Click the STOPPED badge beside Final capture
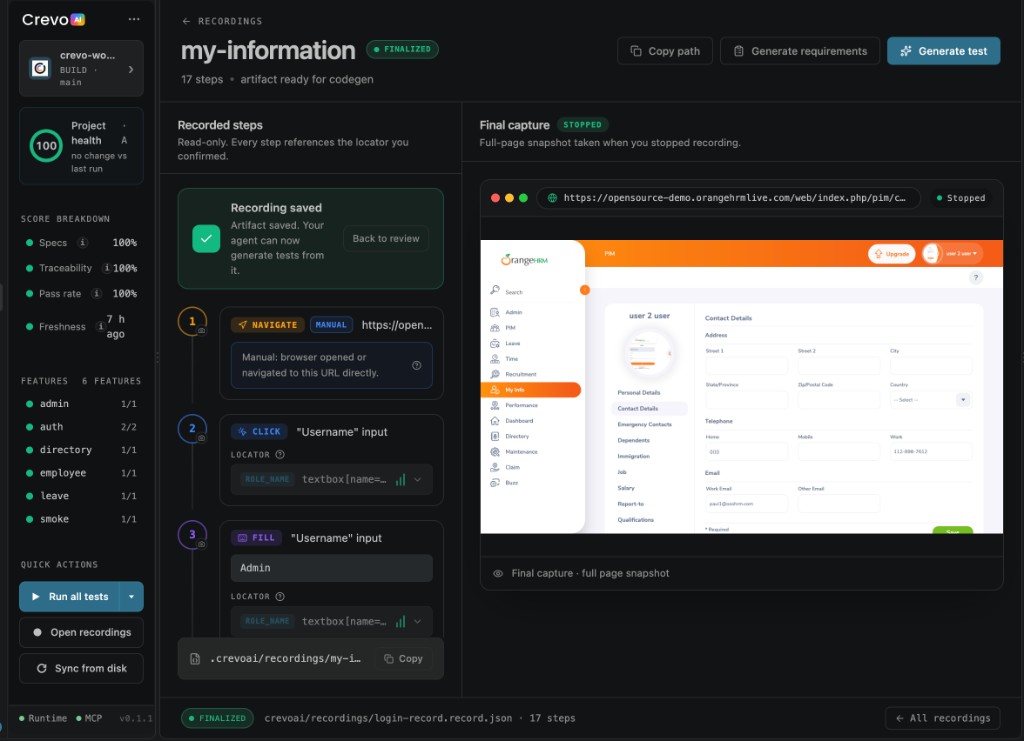 coord(583,124)
